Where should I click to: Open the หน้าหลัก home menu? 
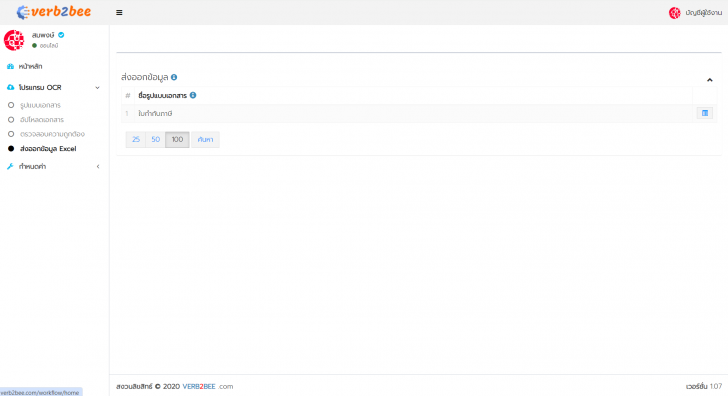[30, 66]
